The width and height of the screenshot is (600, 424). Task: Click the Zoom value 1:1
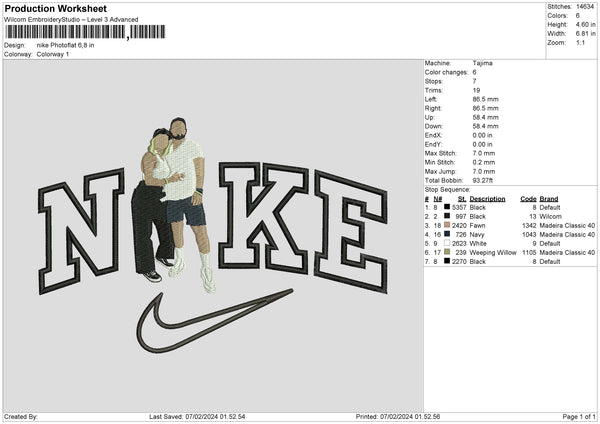(580, 42)
